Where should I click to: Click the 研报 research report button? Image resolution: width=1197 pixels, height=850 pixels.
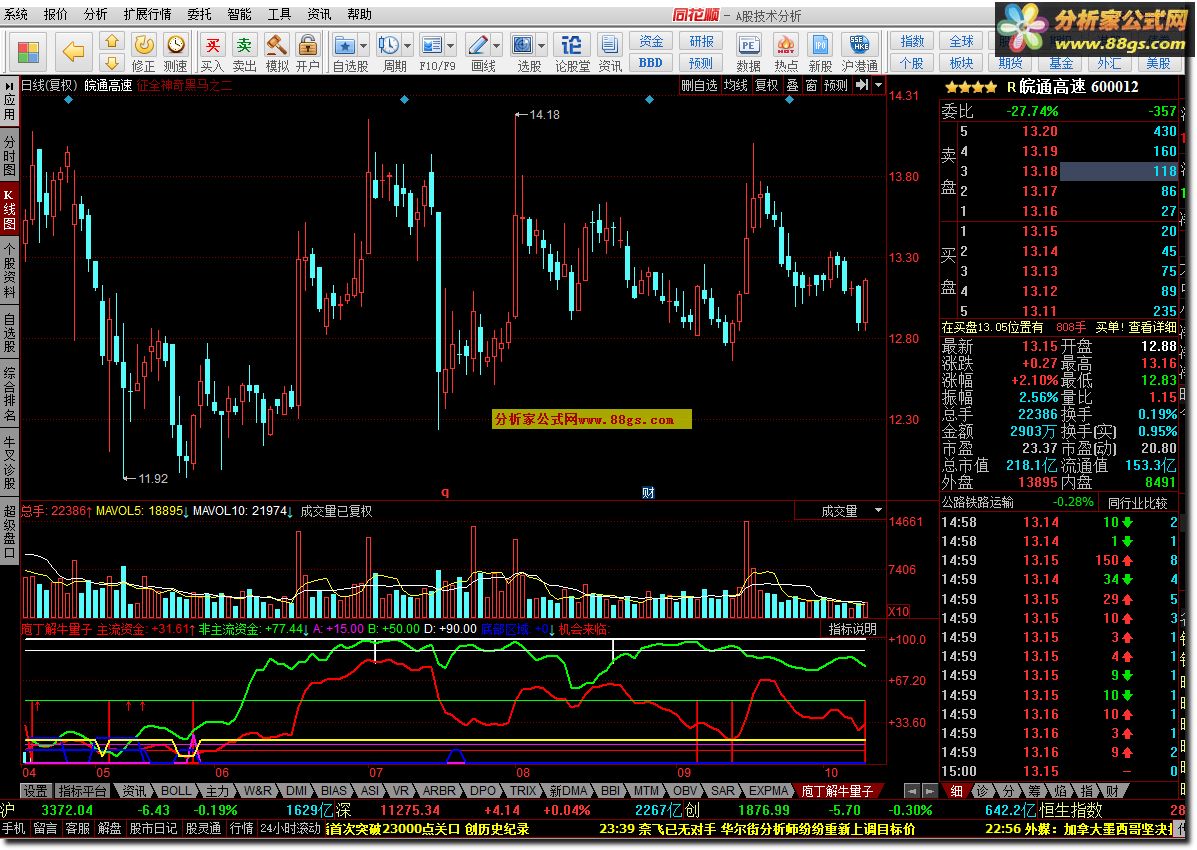pyautogui.click(x=701, y=41)
